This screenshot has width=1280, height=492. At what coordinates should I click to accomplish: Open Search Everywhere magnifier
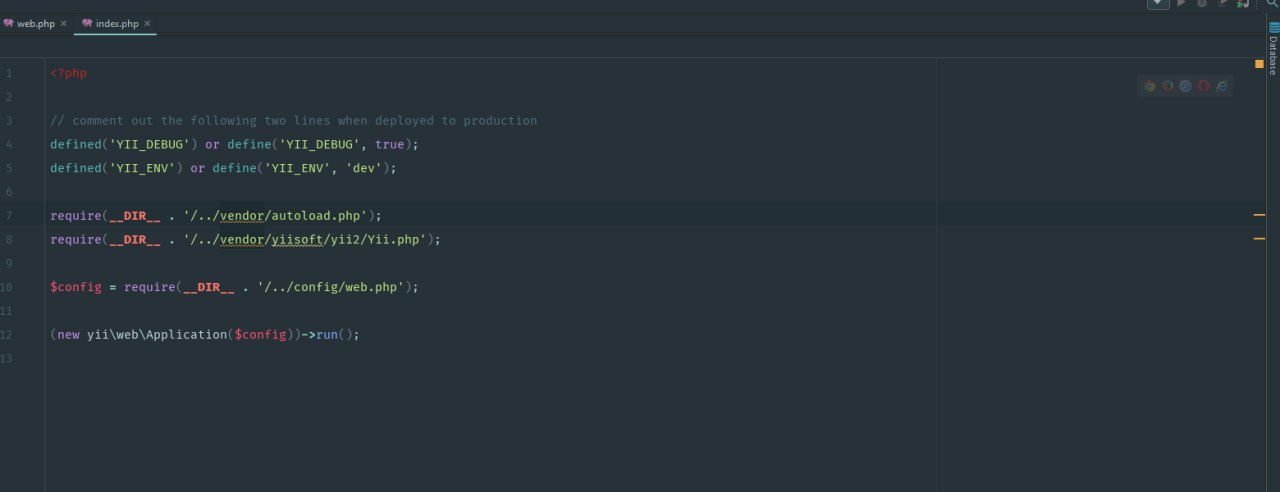pos(1273,4)
